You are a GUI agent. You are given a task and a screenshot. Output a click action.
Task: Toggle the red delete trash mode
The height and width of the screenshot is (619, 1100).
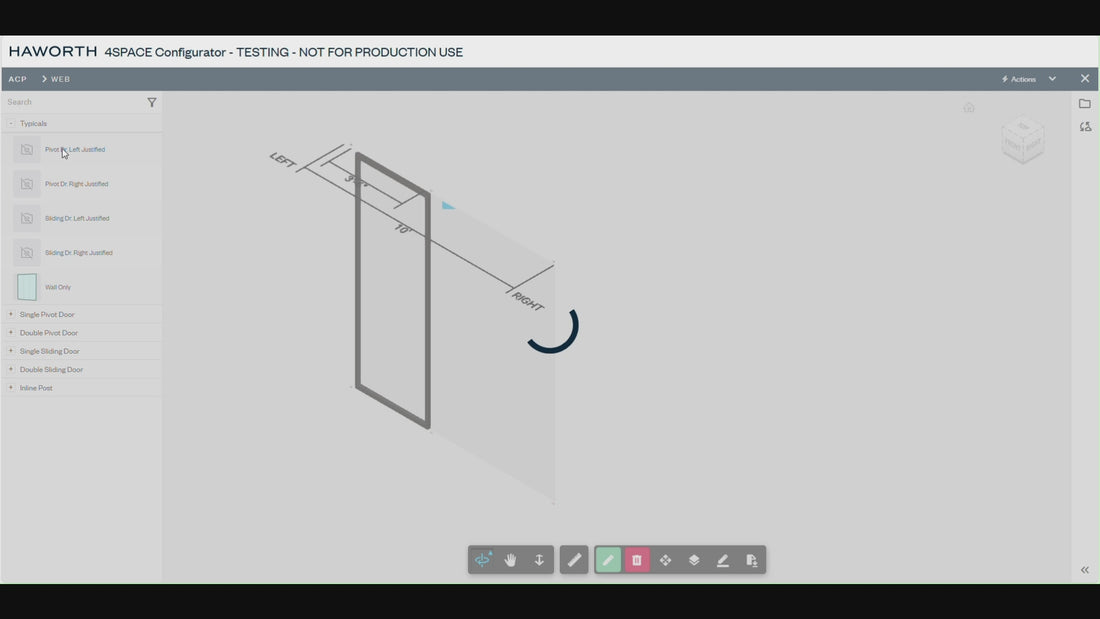coord(637,560)
